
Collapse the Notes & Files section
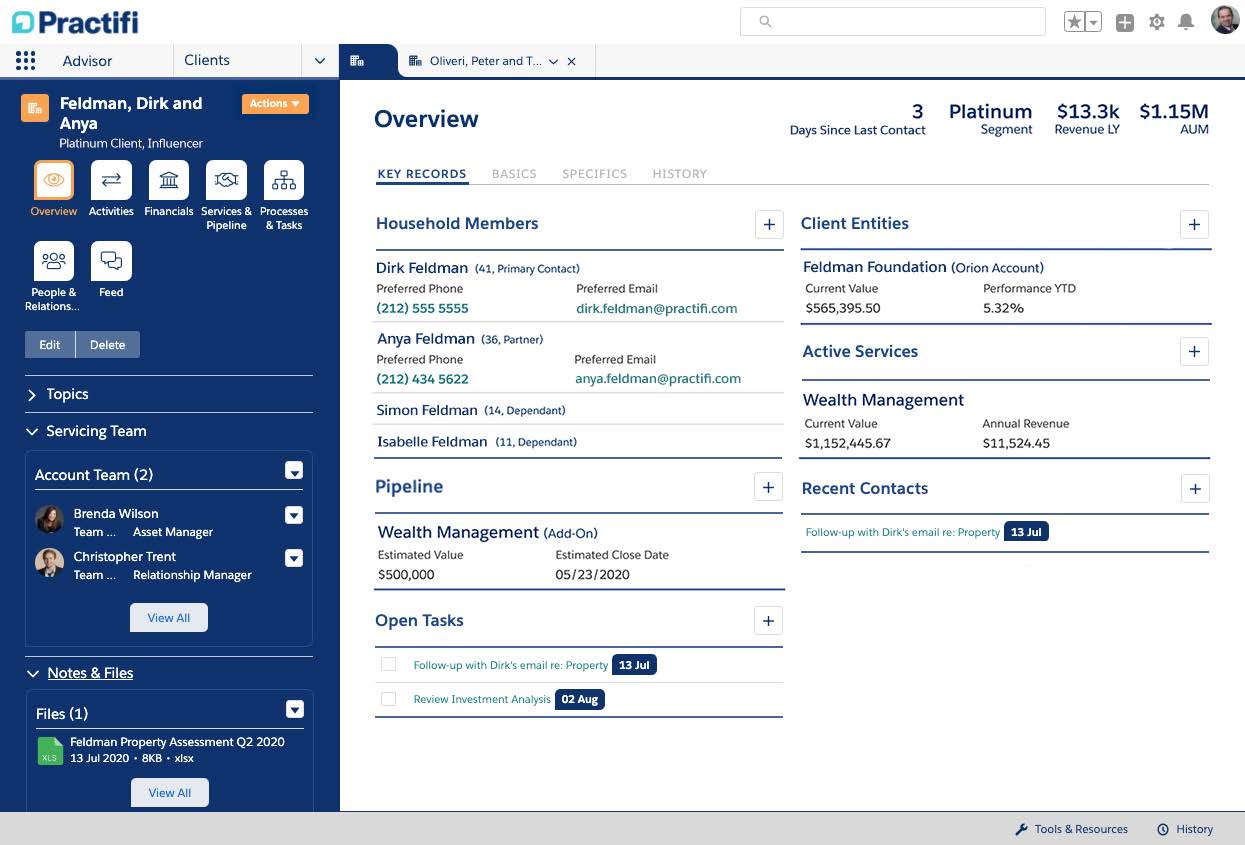tap(32, 674)
